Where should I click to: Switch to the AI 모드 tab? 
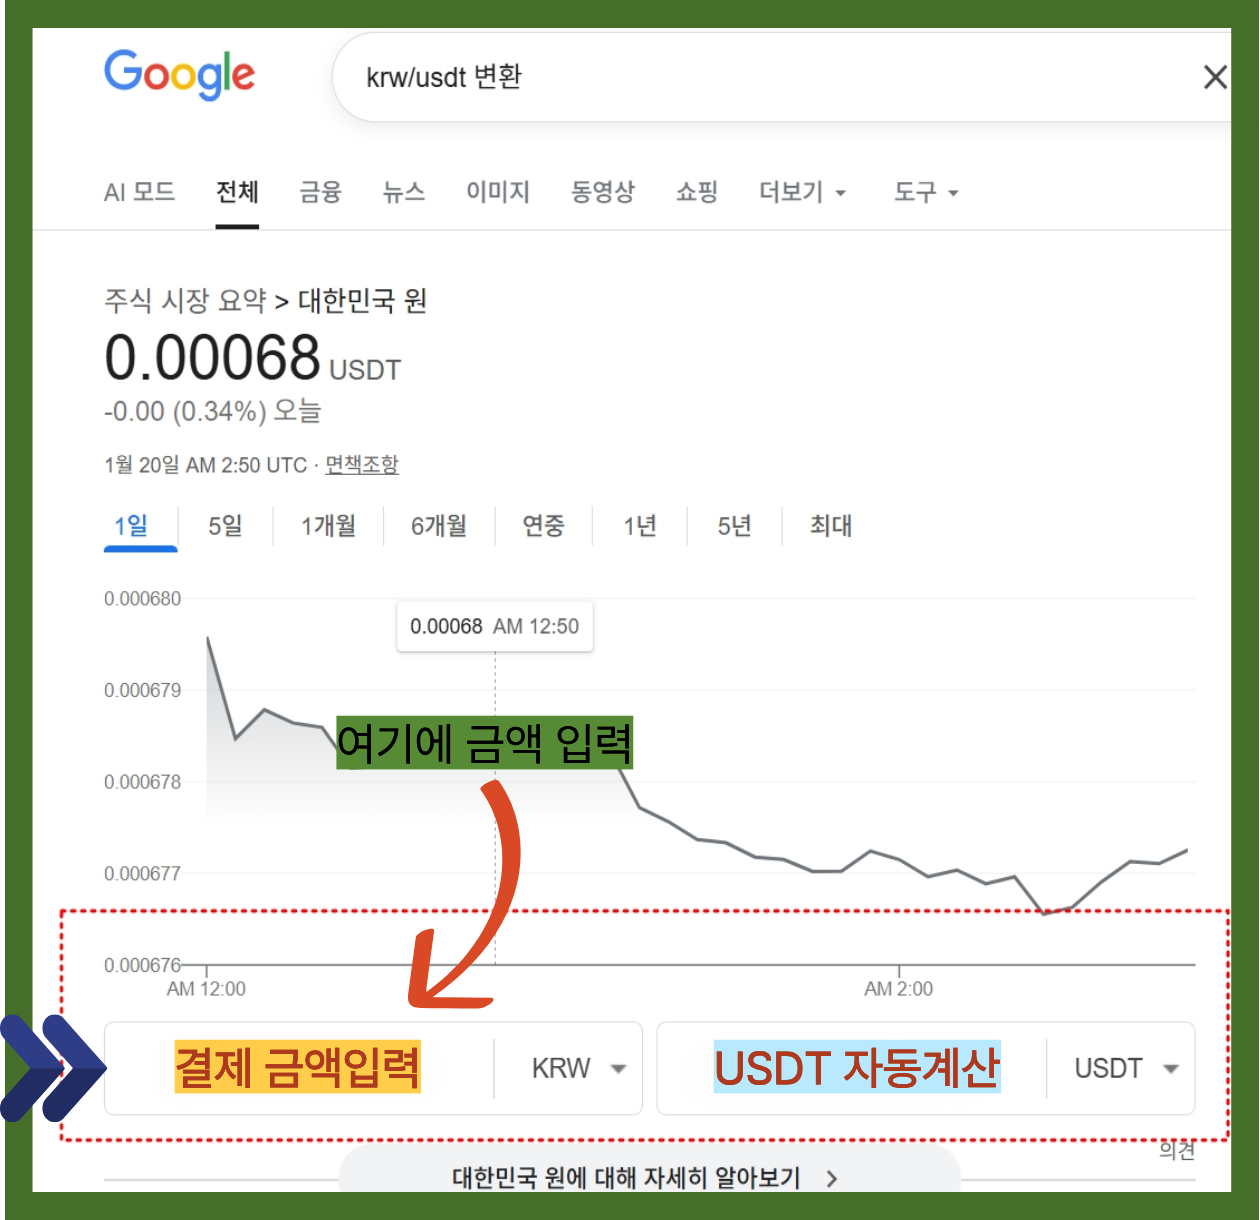click(139, 192)
